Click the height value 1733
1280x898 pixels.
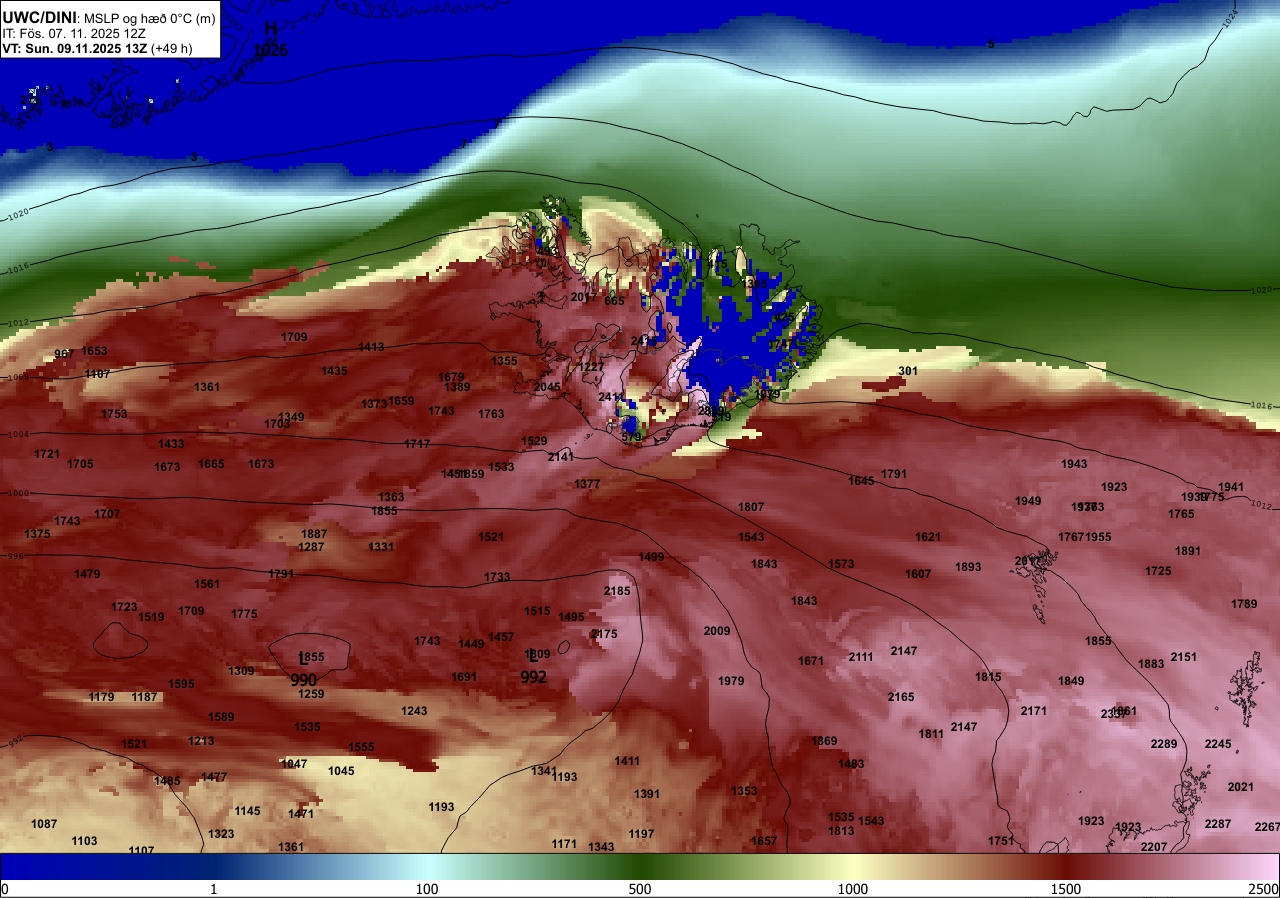coord(497,577)
